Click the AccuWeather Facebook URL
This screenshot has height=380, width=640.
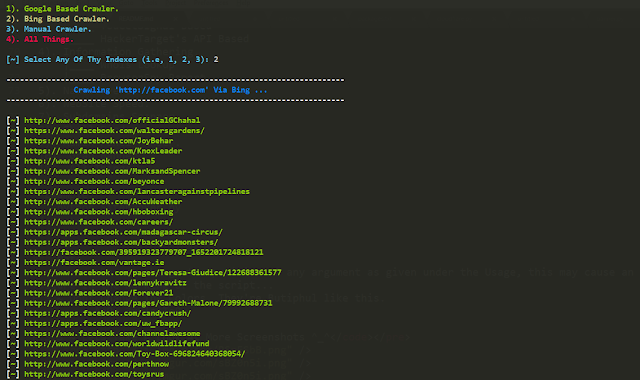tap(103, 202)
